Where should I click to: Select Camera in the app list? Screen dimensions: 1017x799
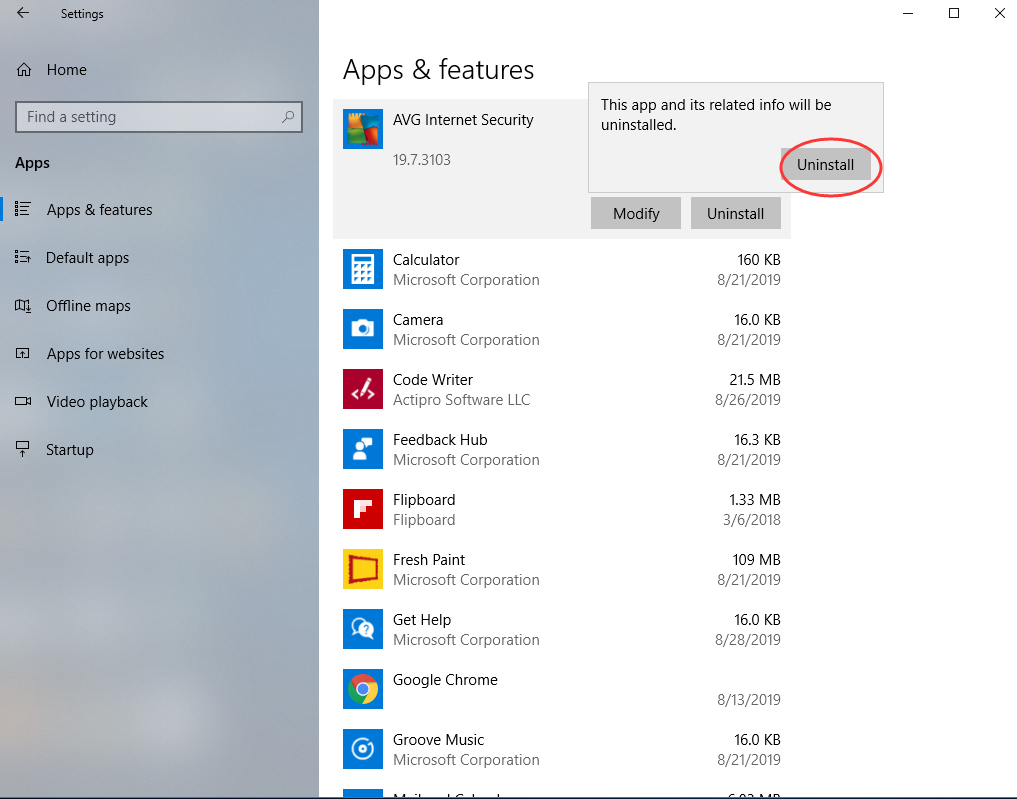tap(562, 329)
